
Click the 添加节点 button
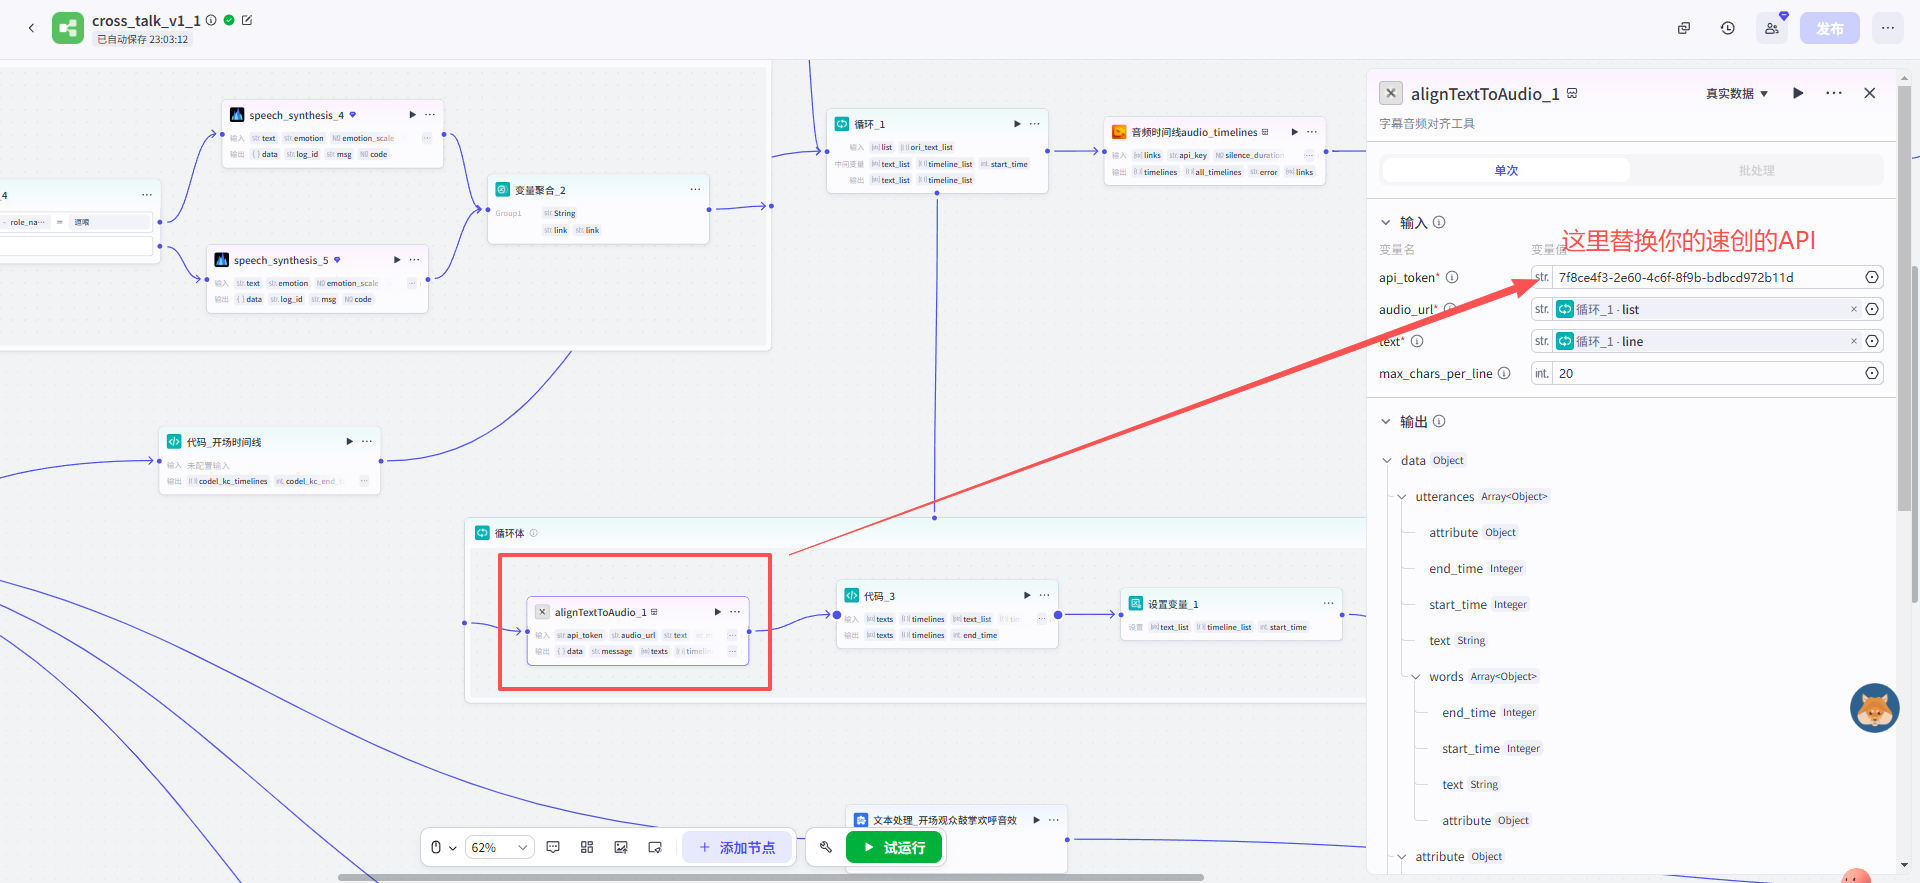tap(737, 847)
